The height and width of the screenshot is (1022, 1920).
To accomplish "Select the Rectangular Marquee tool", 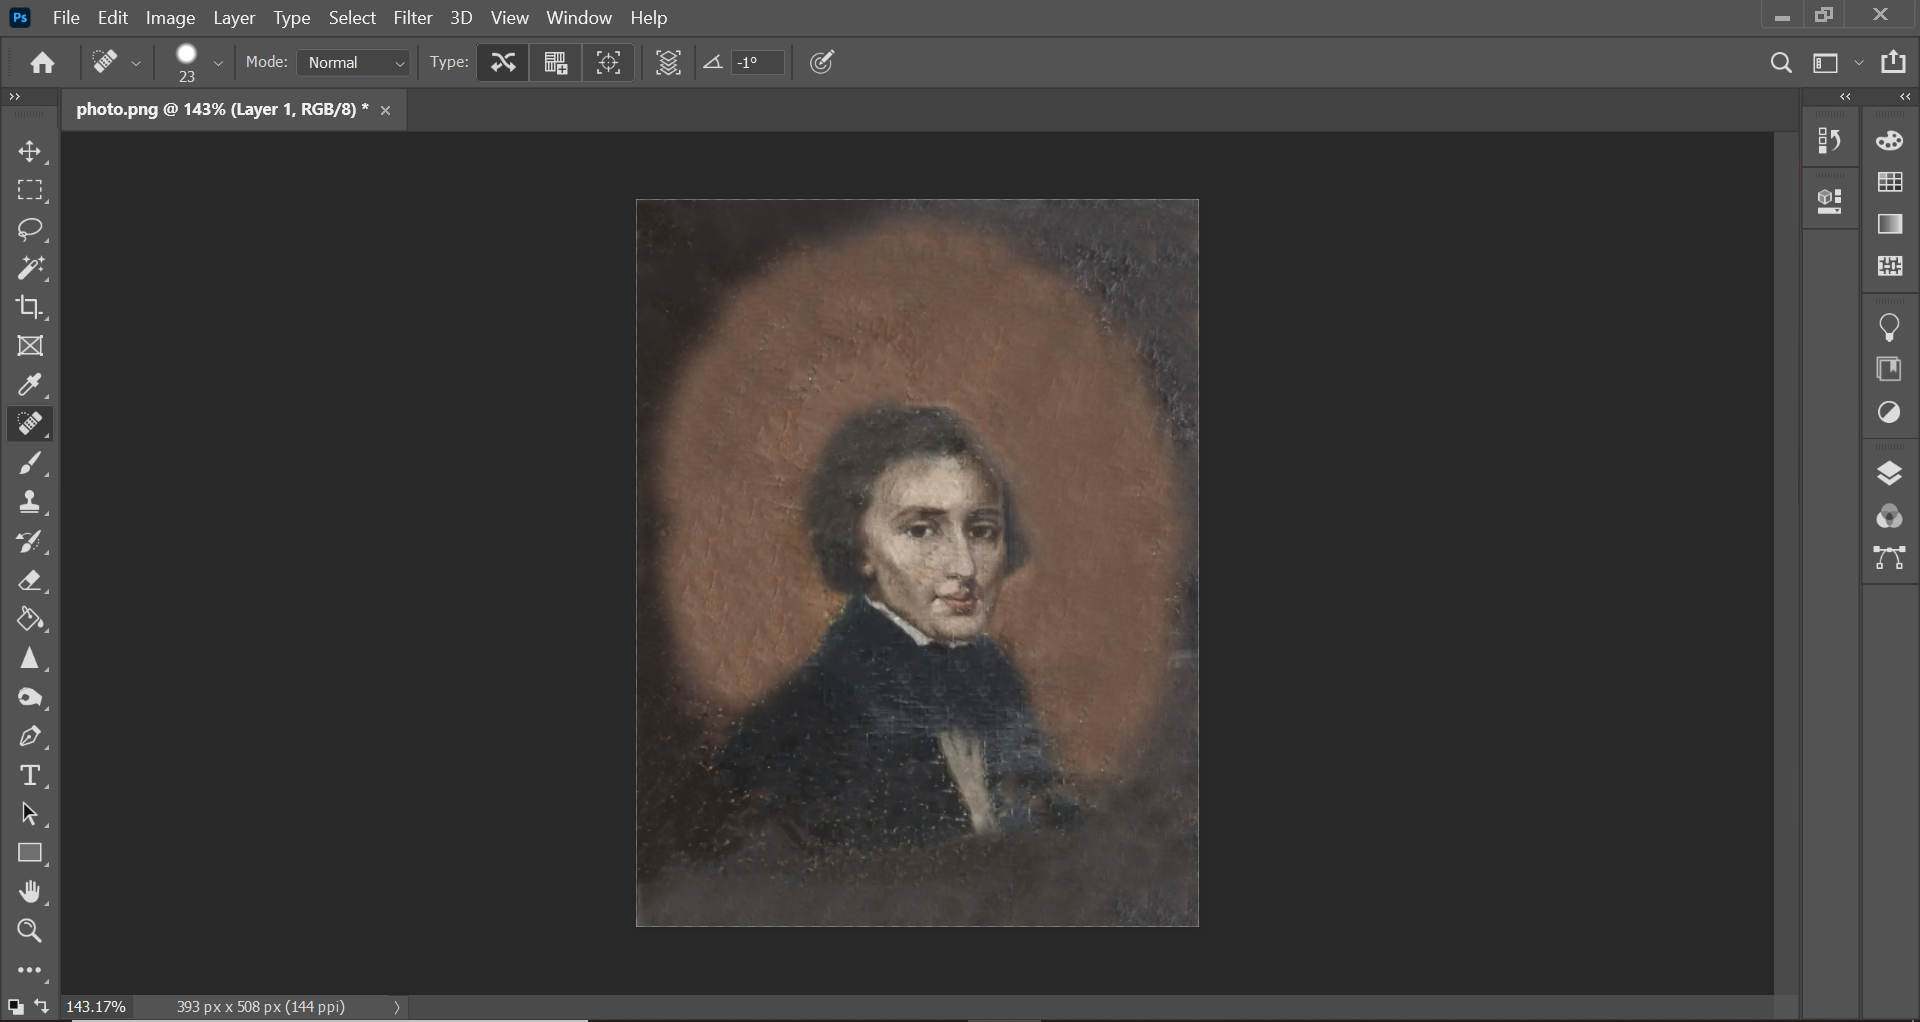I will (x=30, y=190).
